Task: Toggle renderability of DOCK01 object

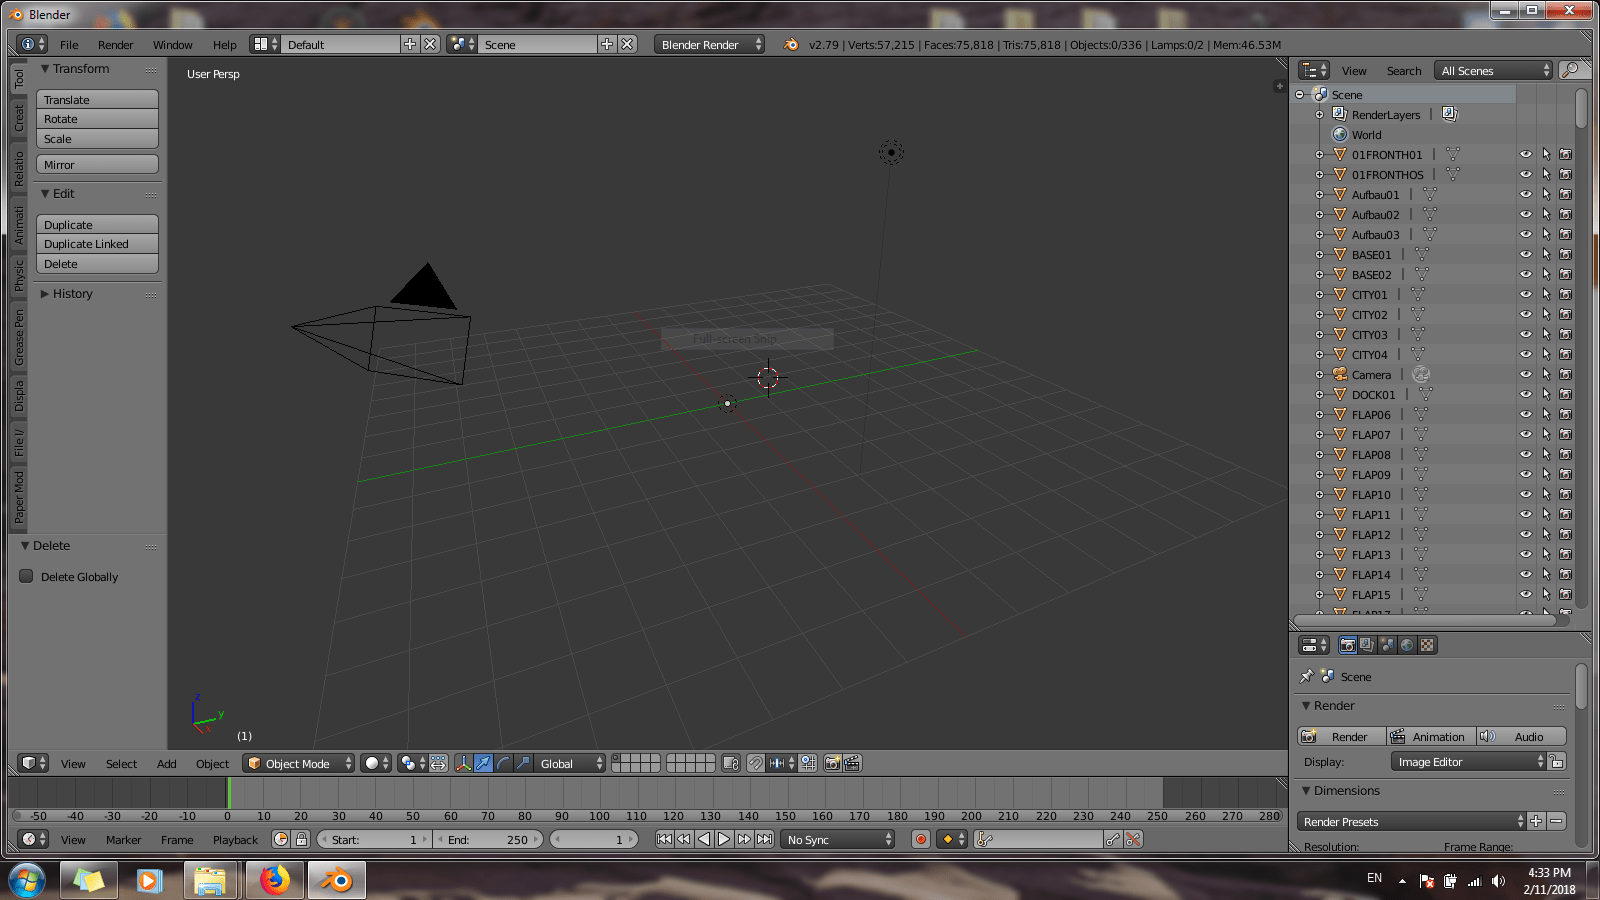Action: coord(1566,395)
